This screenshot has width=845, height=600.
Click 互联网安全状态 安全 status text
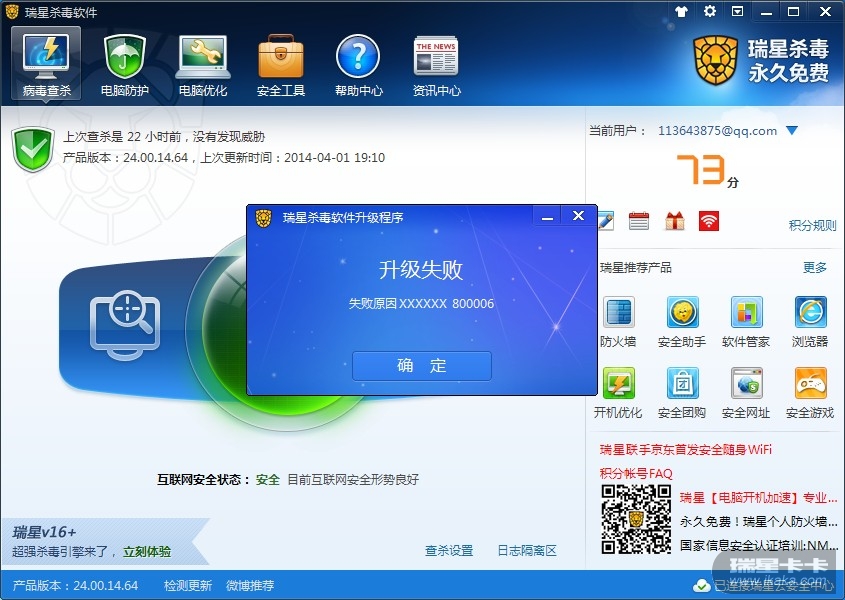(x=218, y=479)
